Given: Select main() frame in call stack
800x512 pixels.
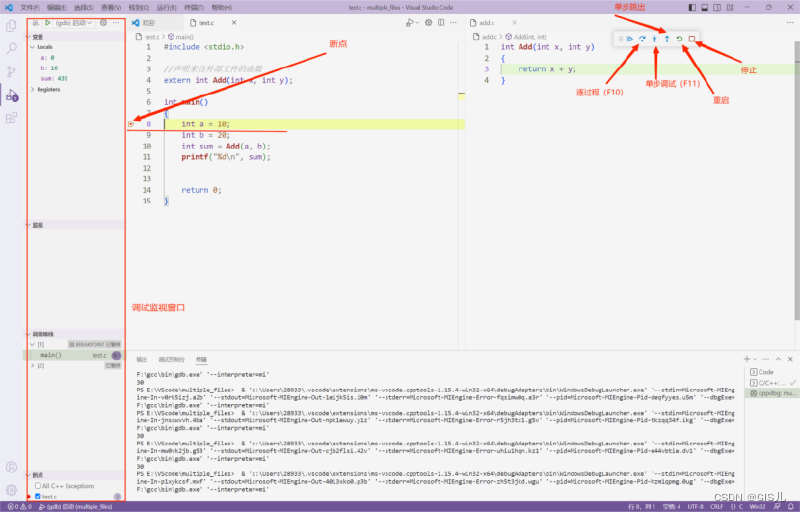Looking at the screenshot, I should click(74, 355).
